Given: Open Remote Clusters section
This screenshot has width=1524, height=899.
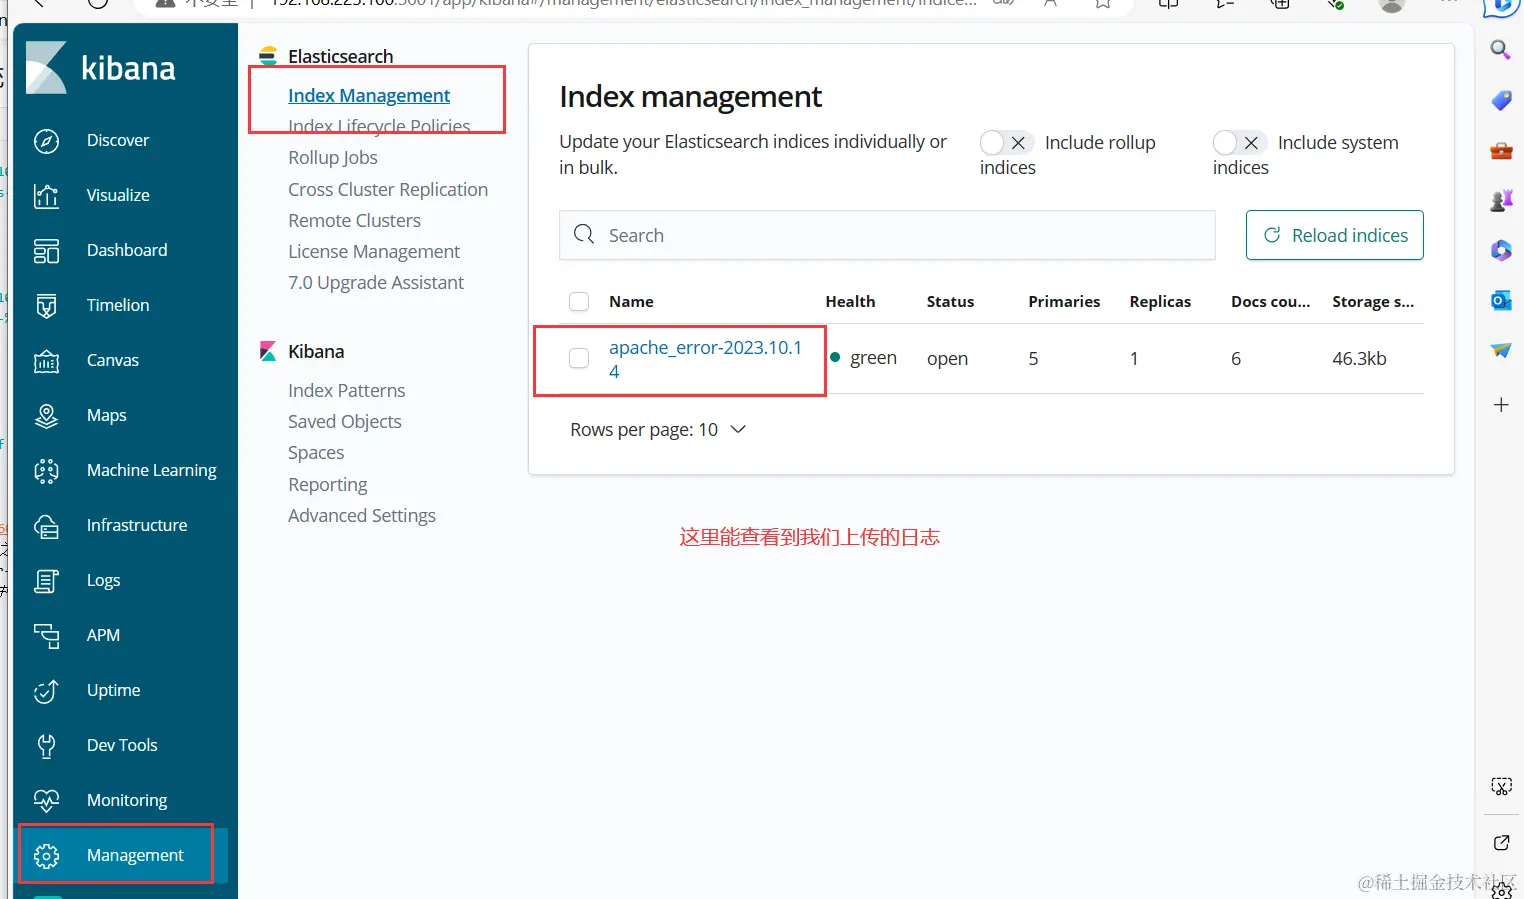Looking at the screenshot, I should coord(354,221).
